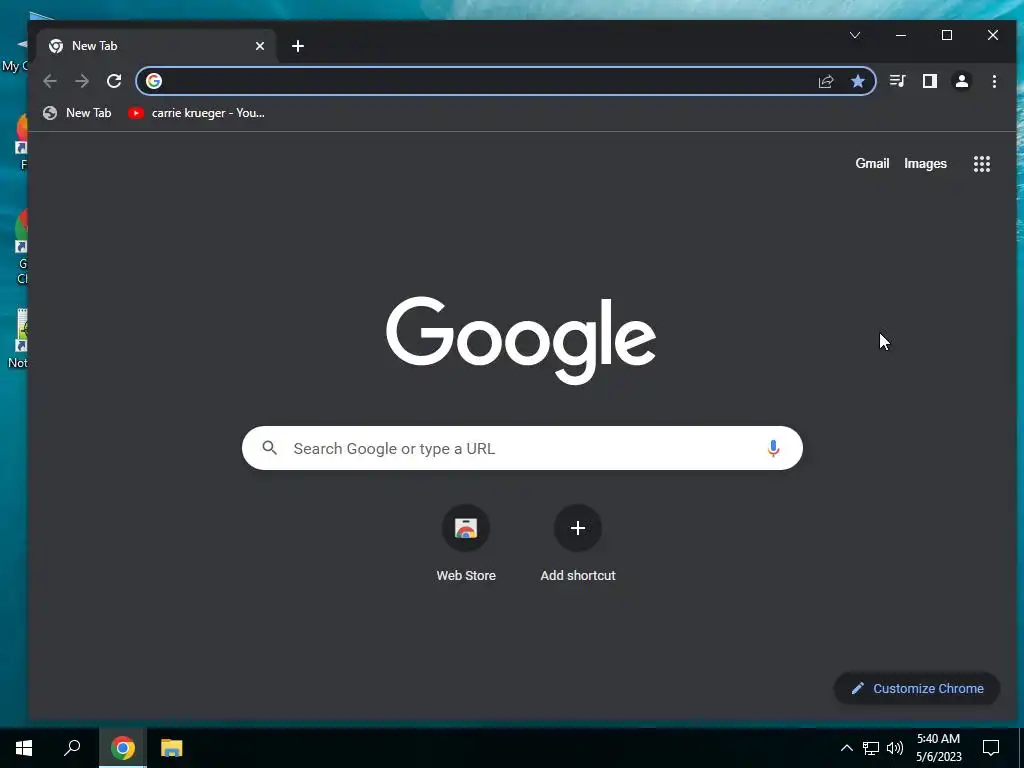The height and width of the screenshot is (768, 1024).
Task: Share this page via the share icon
Action: 825,81
